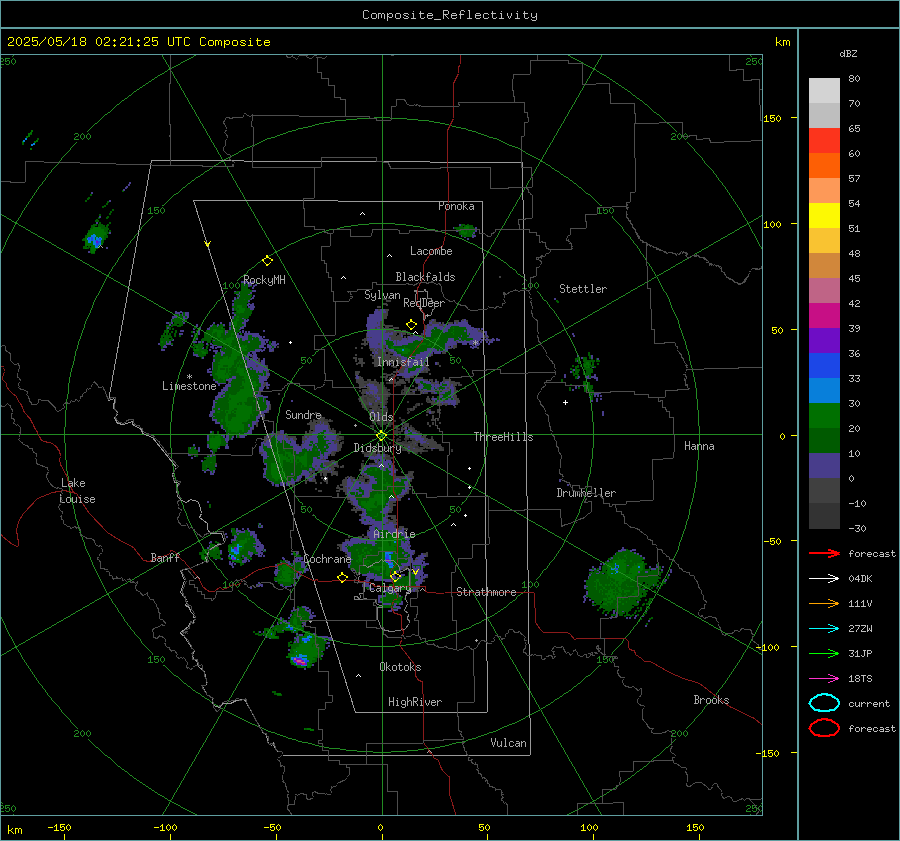Viewport: 900px width, 841px height.
Task: Click the Okotoks city label
Action: (400, 667)
